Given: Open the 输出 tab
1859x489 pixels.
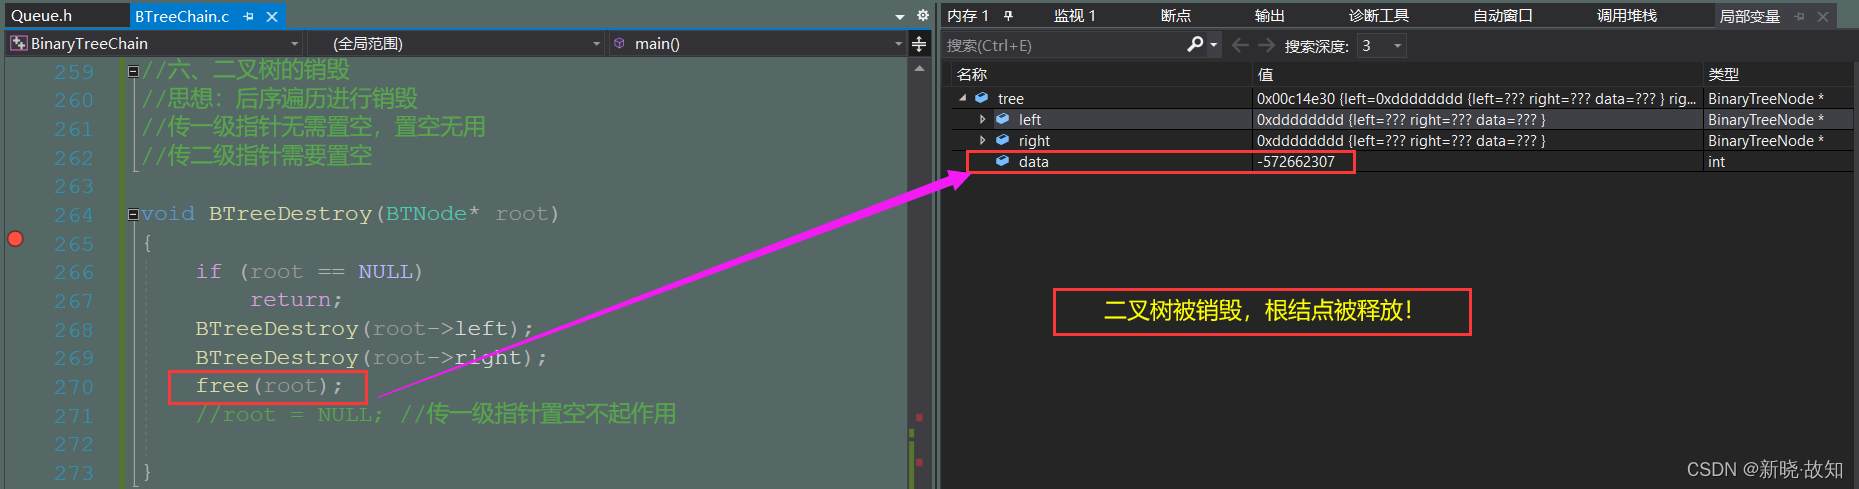Looking at the screenshot, I should point(1269,16).
